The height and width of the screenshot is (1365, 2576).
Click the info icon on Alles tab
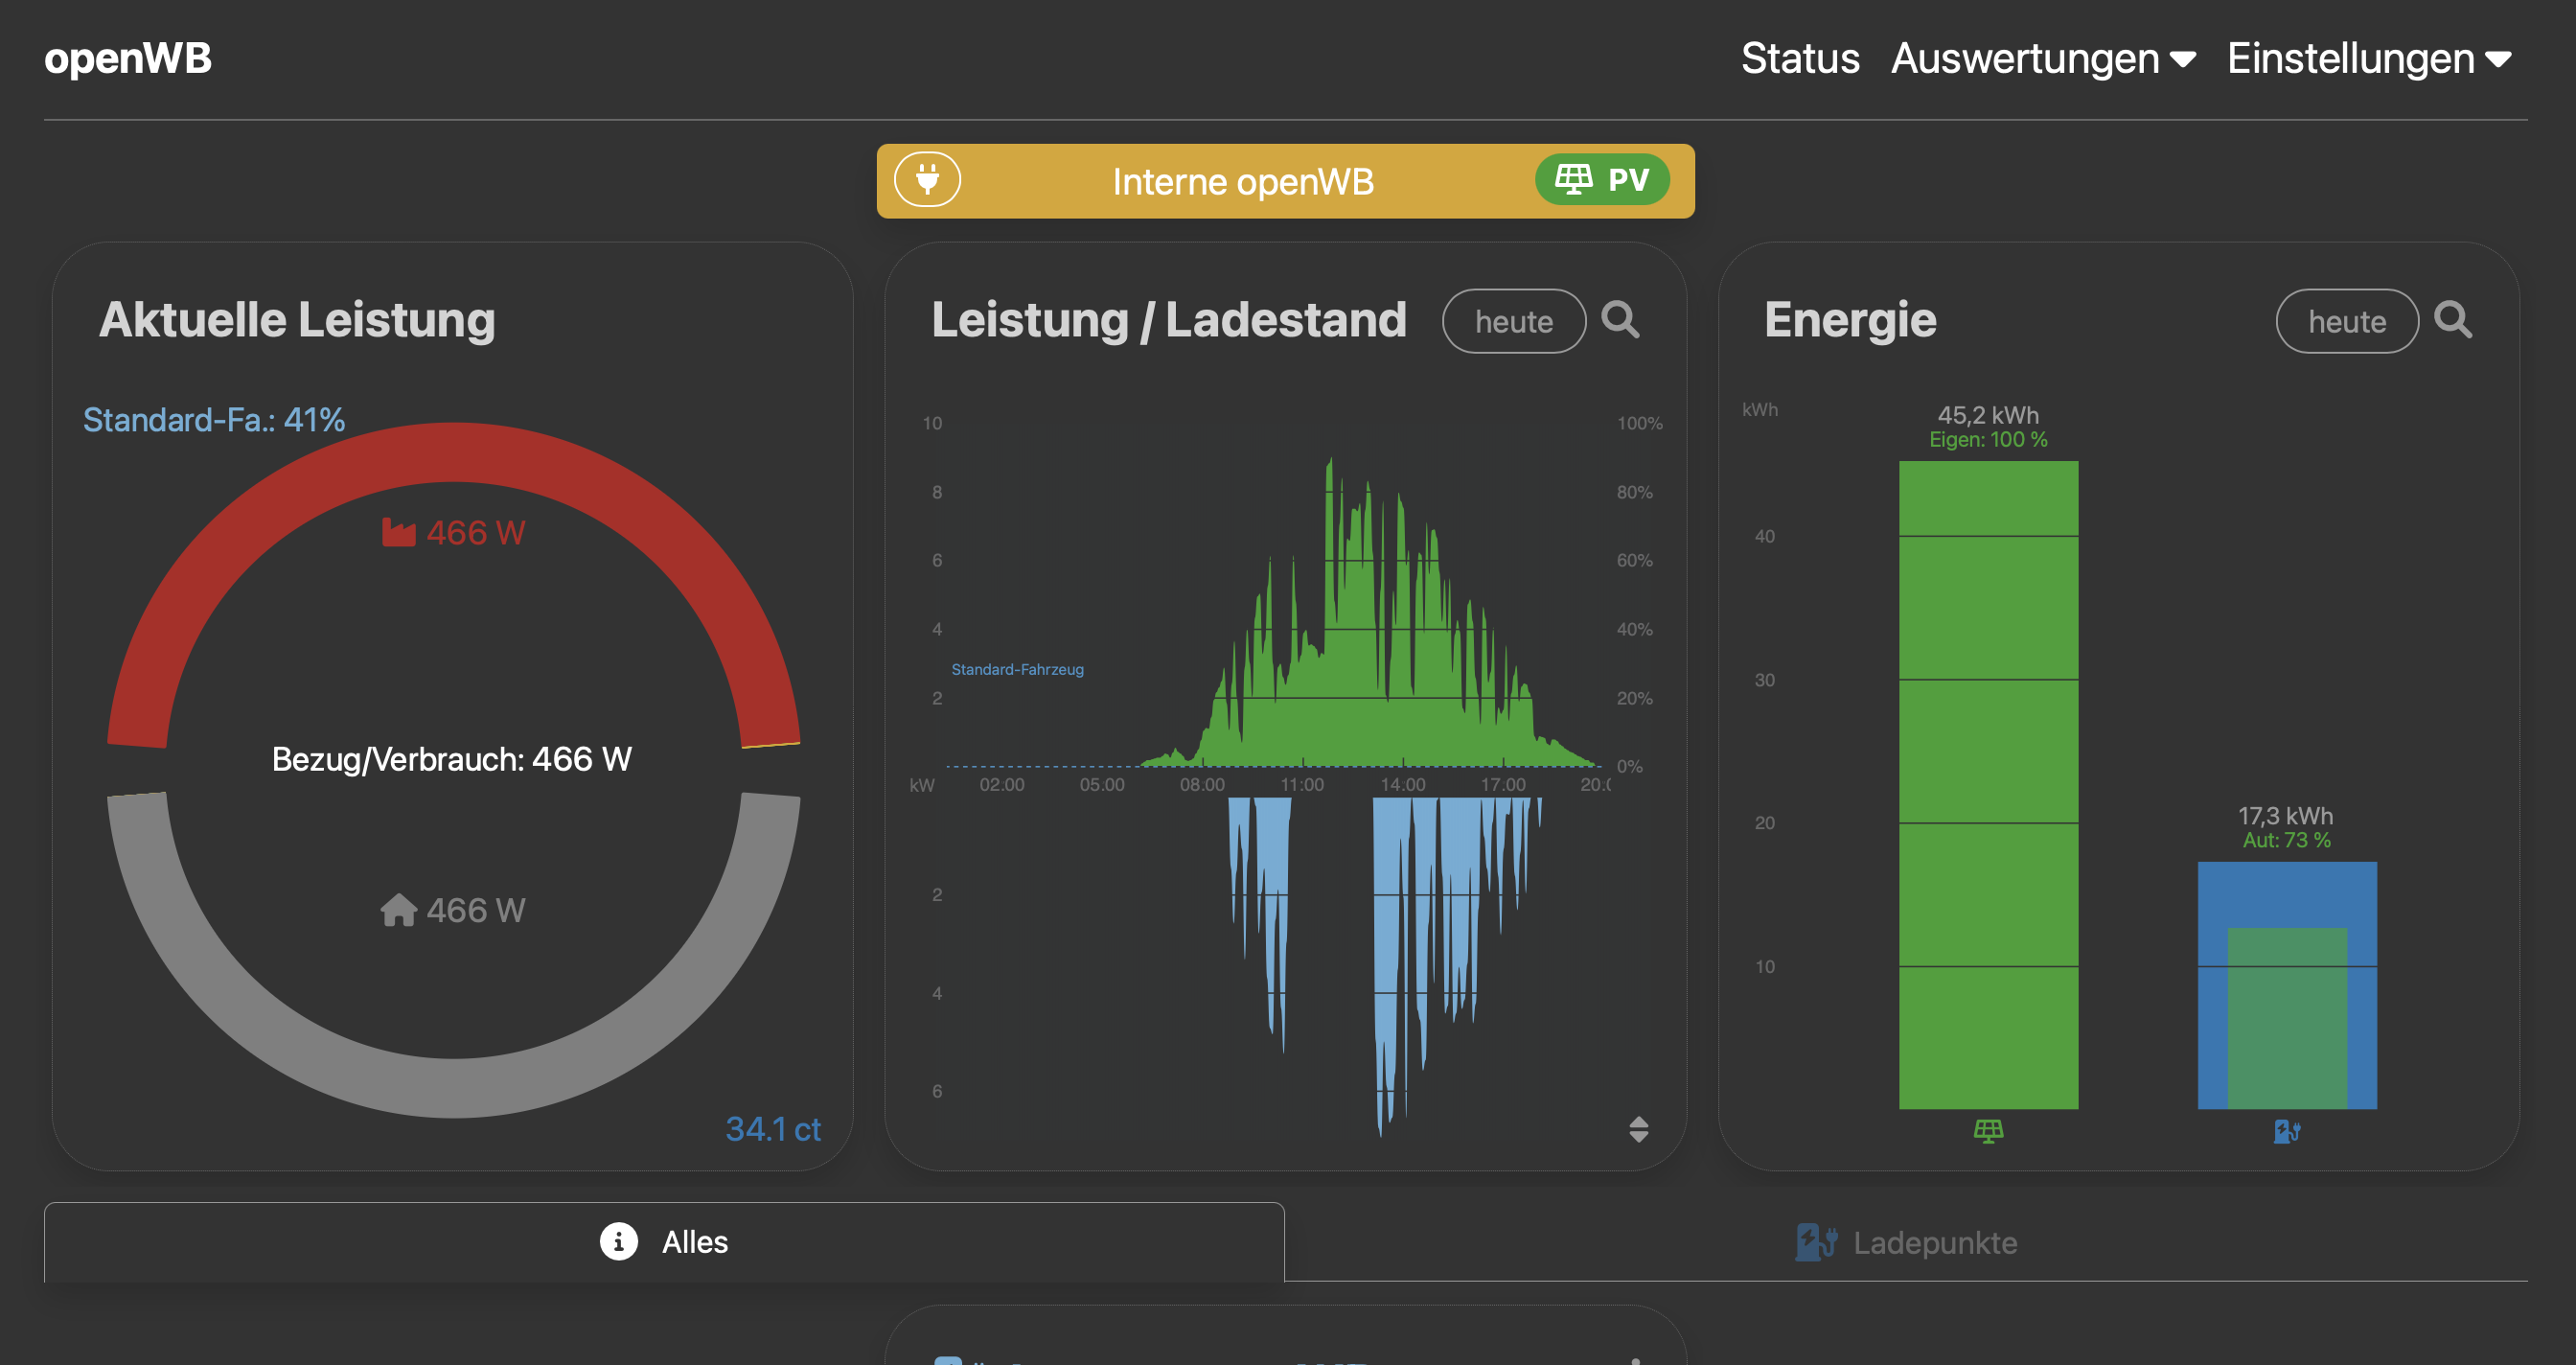tap(618, 1242)
